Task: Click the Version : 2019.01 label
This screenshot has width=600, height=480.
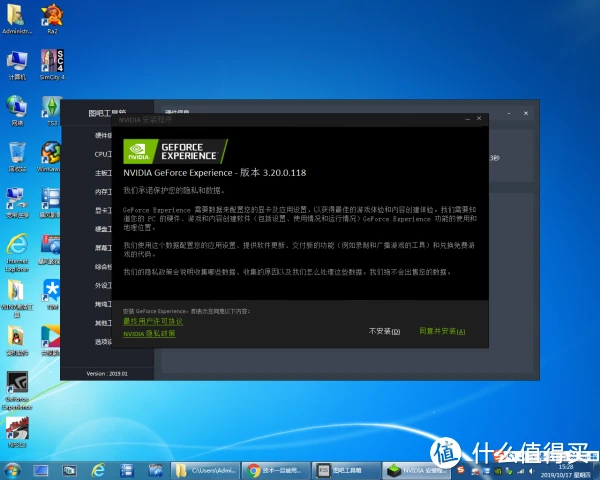Action: point(107,374)
